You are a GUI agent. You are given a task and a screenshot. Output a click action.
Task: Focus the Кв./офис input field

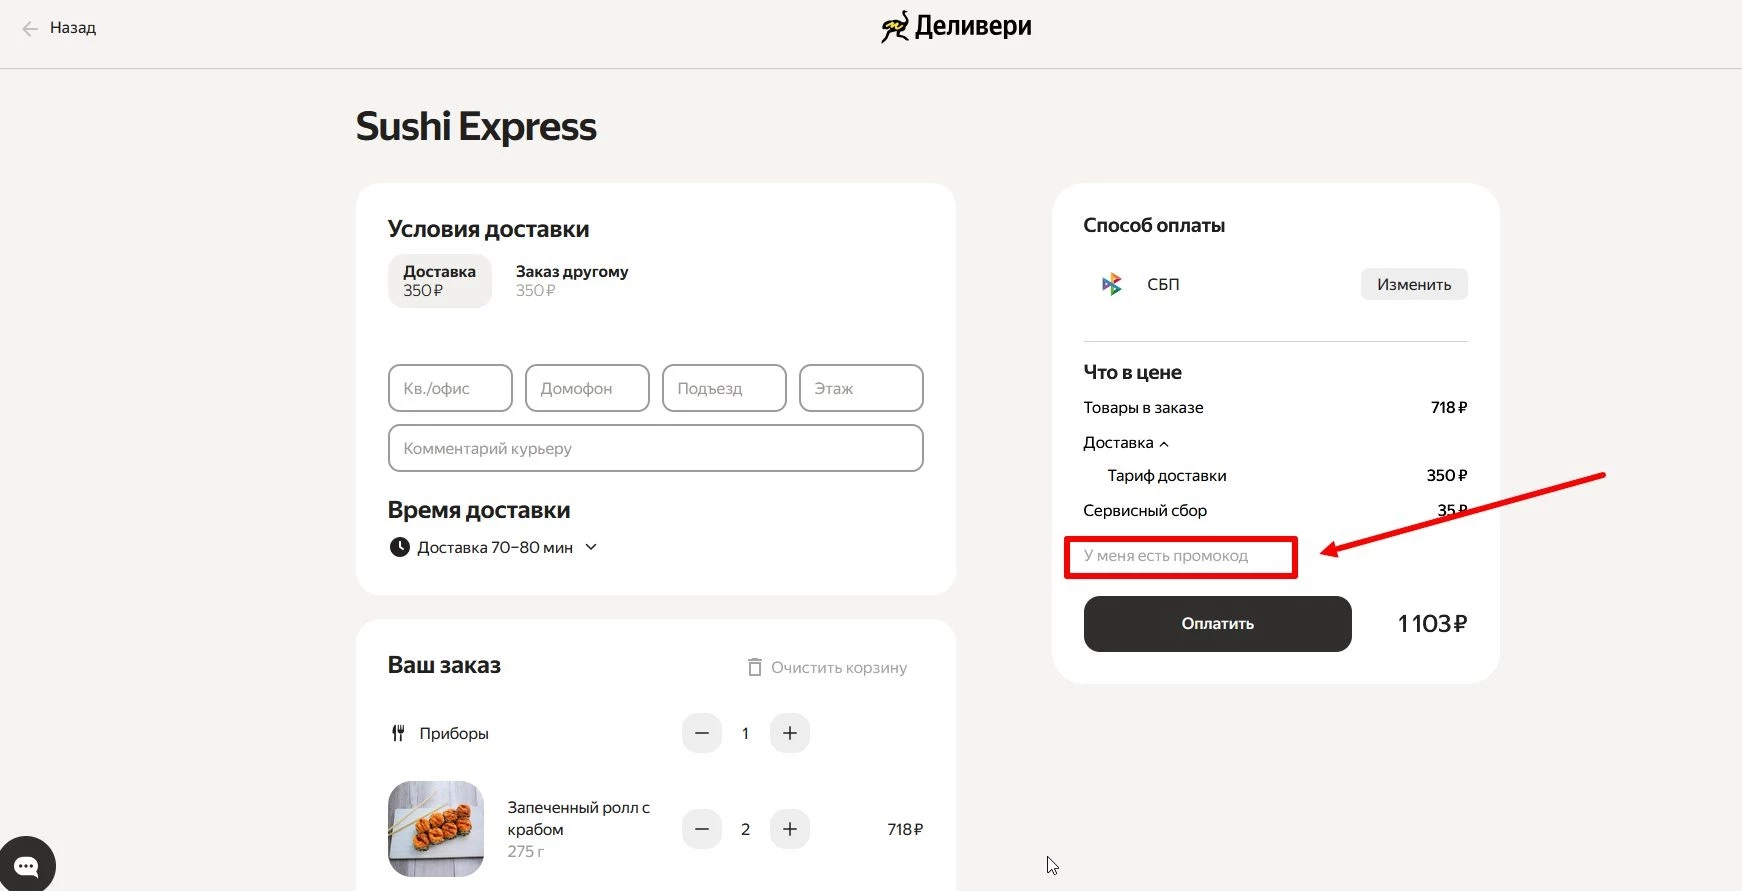click(x=450, y=388)
